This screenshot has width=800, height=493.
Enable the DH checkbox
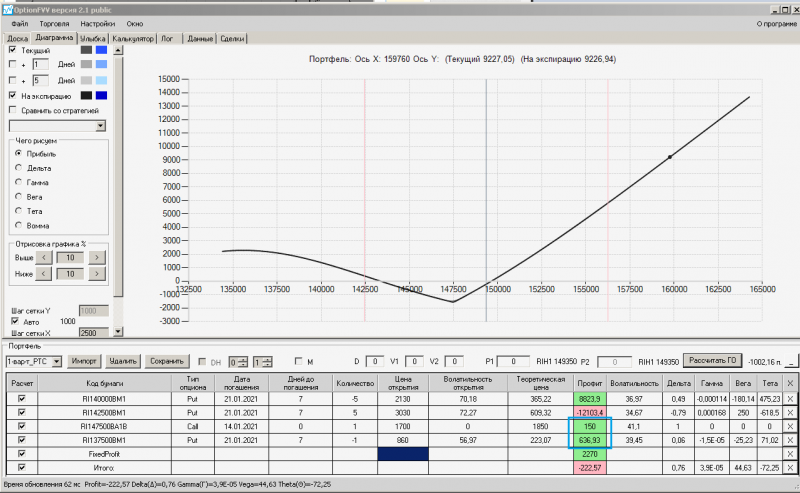point(202,362)
